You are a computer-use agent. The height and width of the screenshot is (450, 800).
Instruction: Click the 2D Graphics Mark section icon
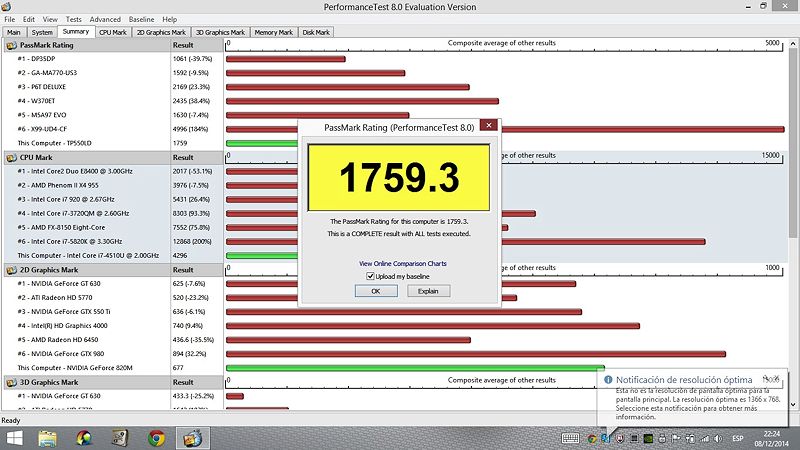[11, 270]
